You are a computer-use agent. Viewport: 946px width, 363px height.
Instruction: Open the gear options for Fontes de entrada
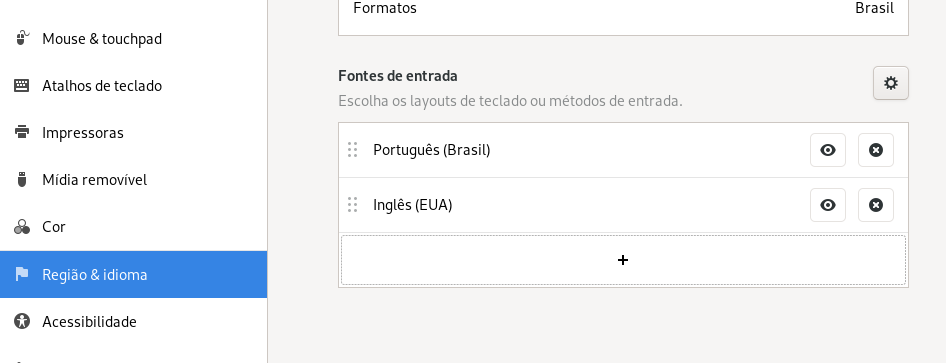tap(890, 83)
